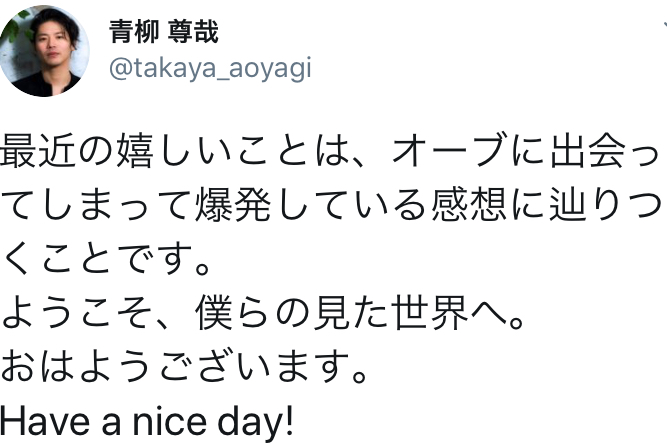Open the profile avatar photo
Screen dimensions: 667x444
[43, 50]
